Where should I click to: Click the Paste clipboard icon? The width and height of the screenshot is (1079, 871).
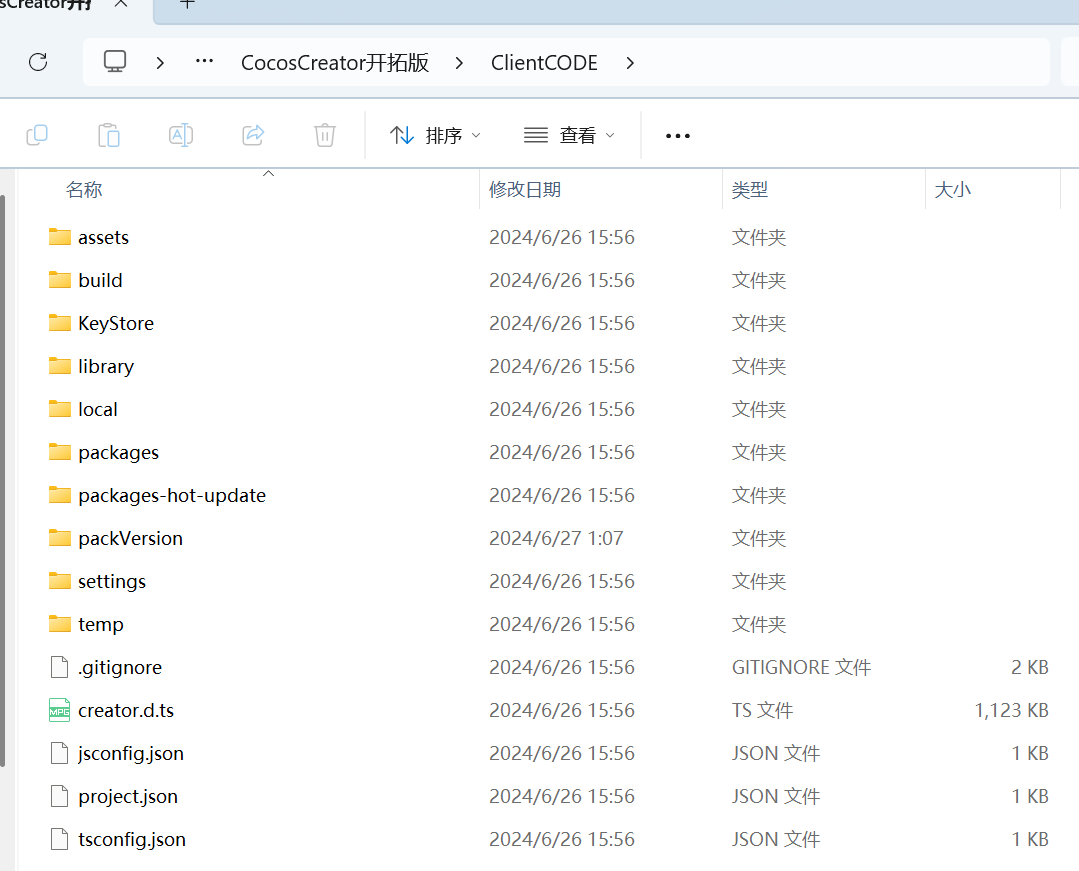pos(109,135)
